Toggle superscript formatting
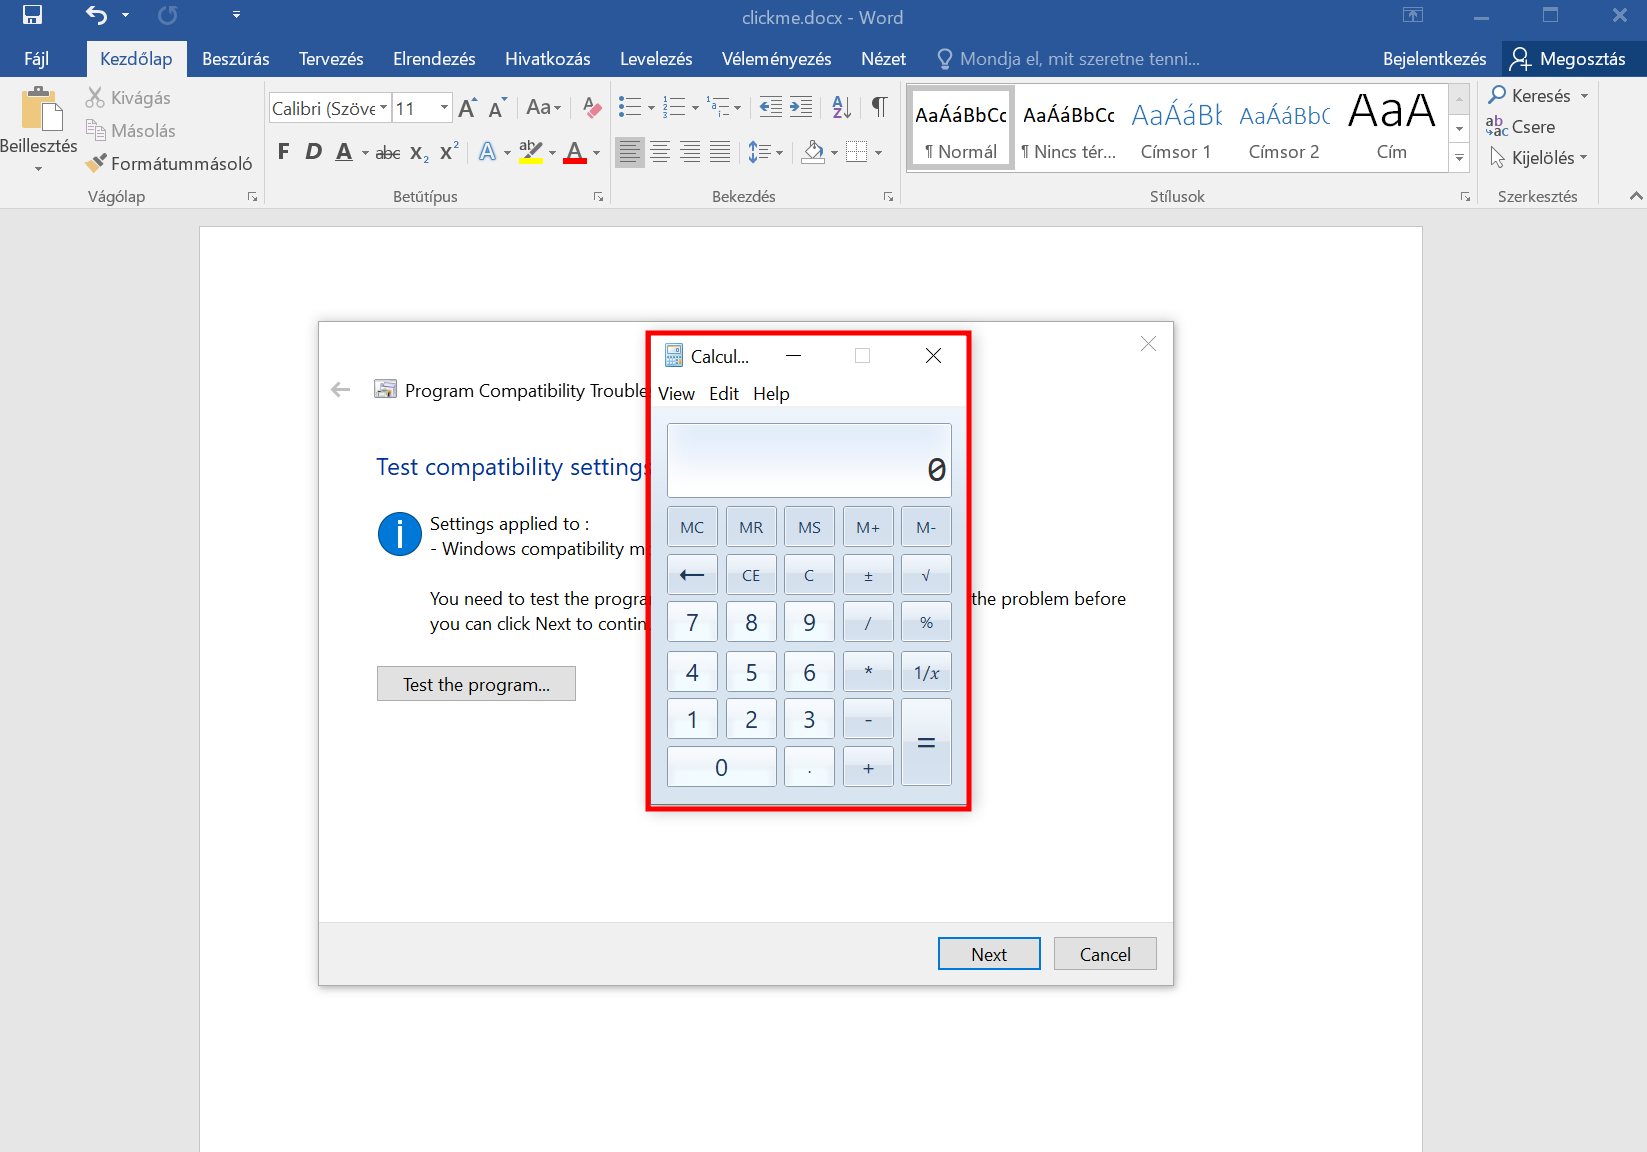1647x1152 pixels. (x=449, y=152)
